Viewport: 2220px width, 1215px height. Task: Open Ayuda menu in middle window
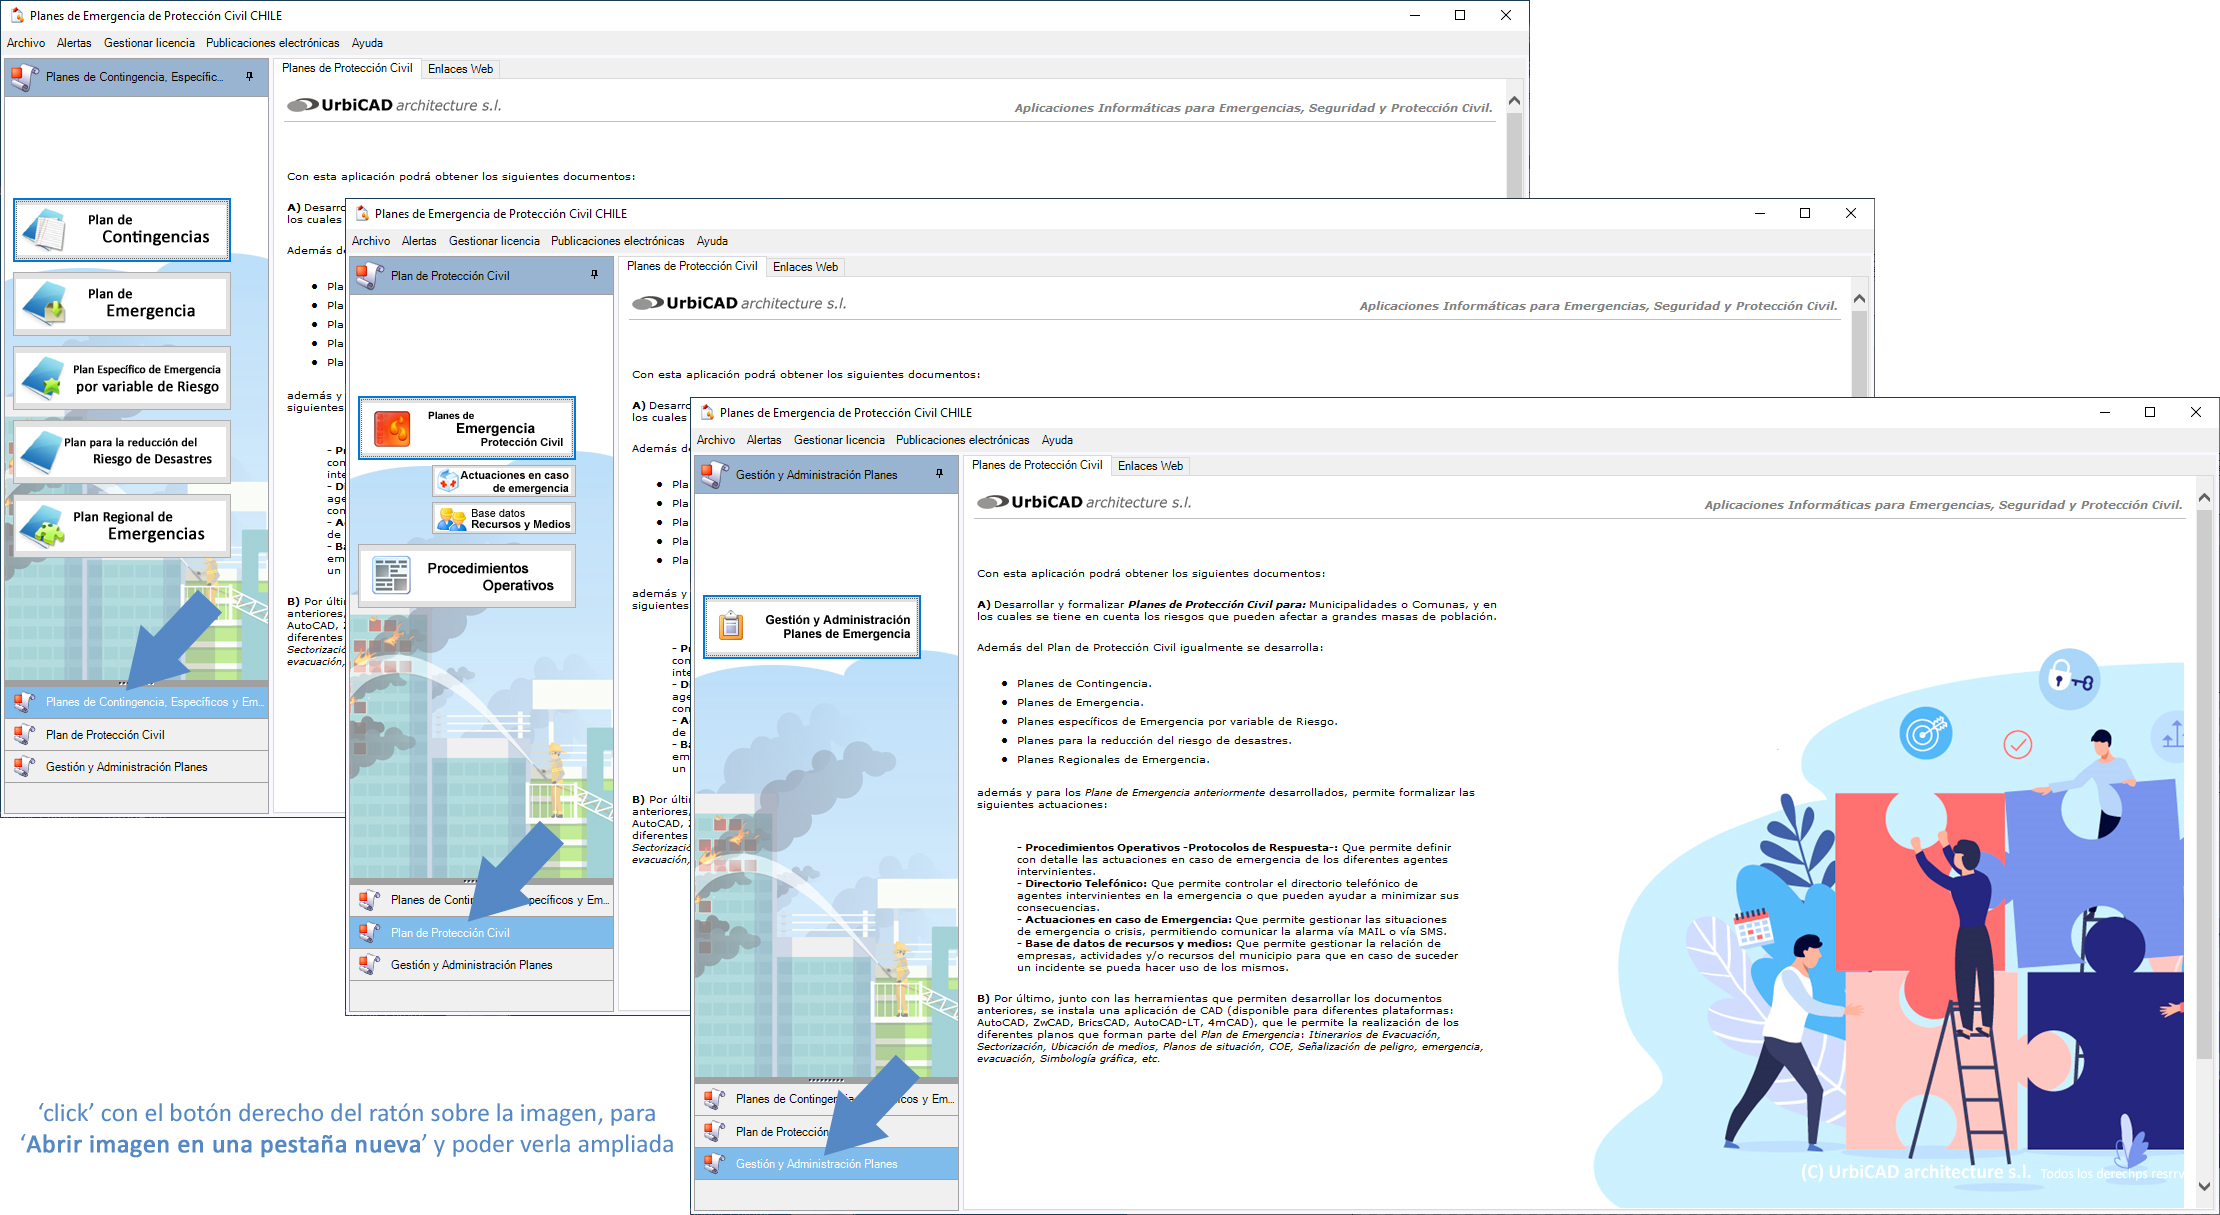[x=712, y=241]
